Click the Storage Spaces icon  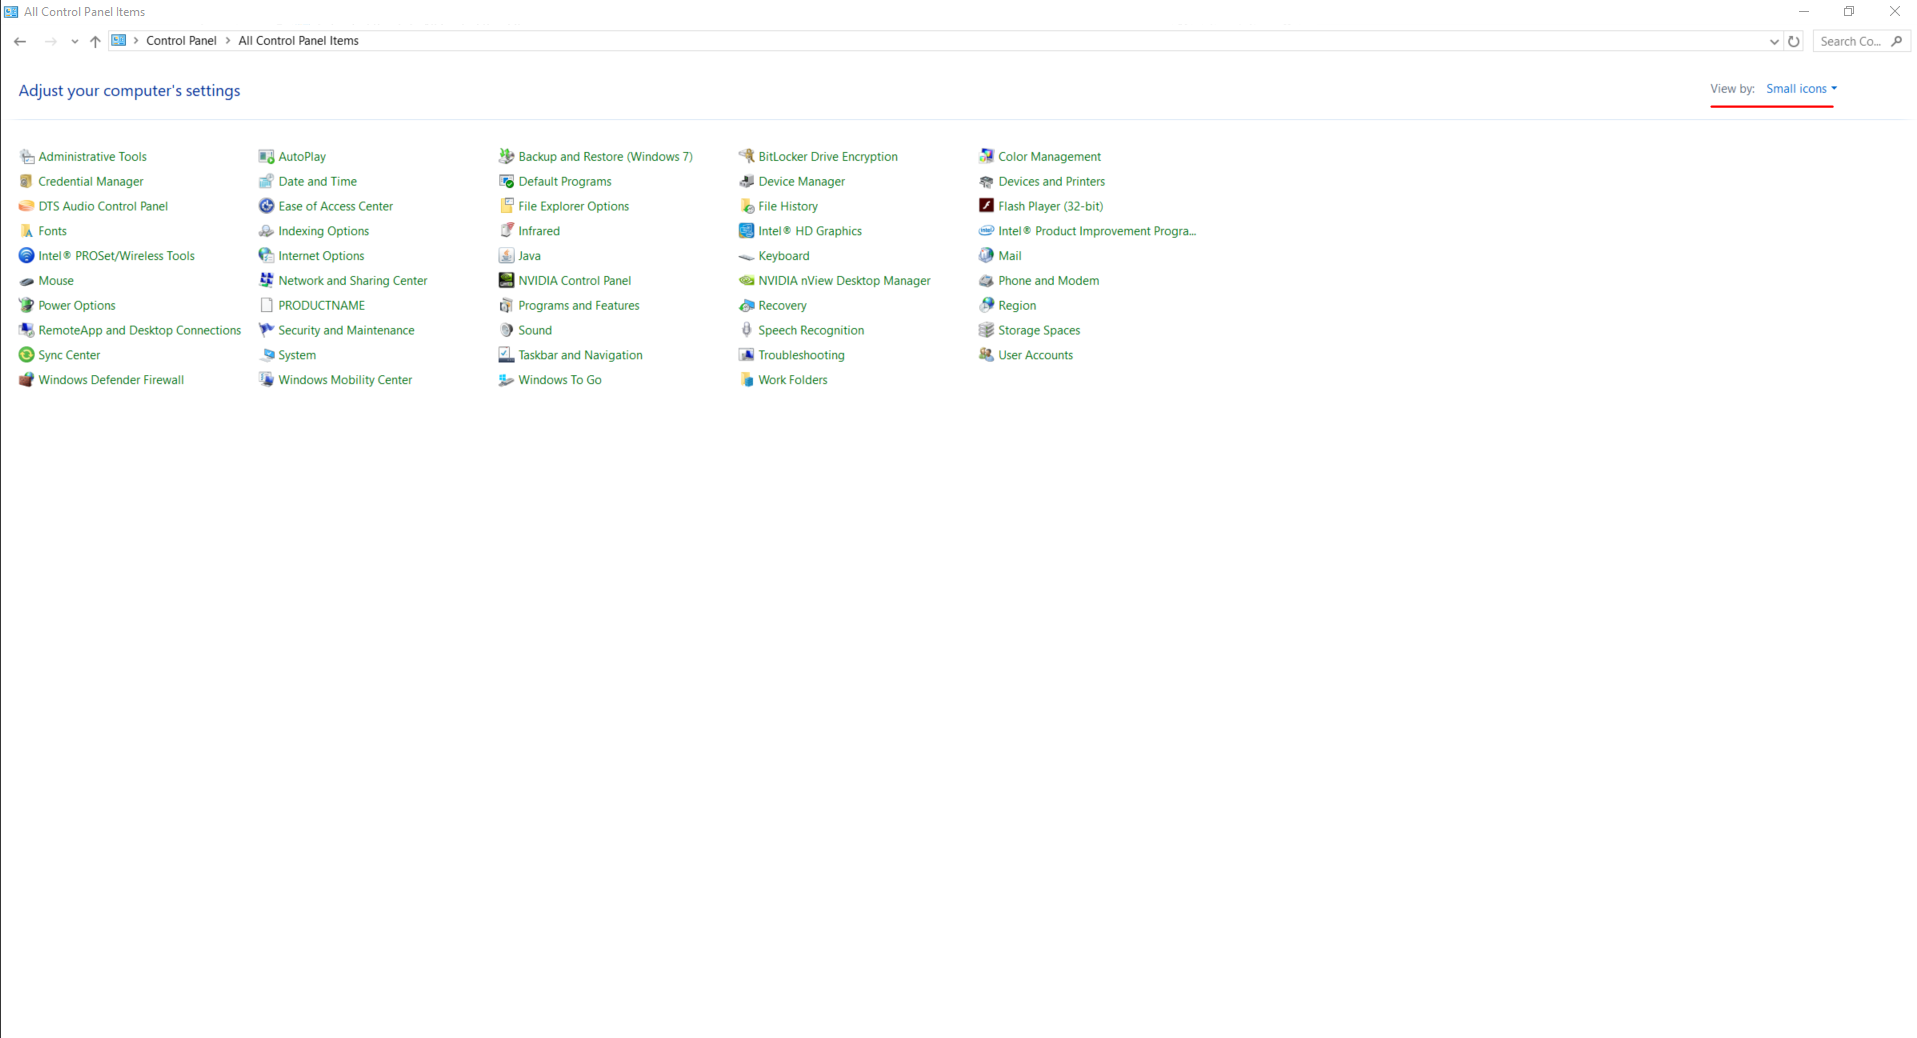987,331
